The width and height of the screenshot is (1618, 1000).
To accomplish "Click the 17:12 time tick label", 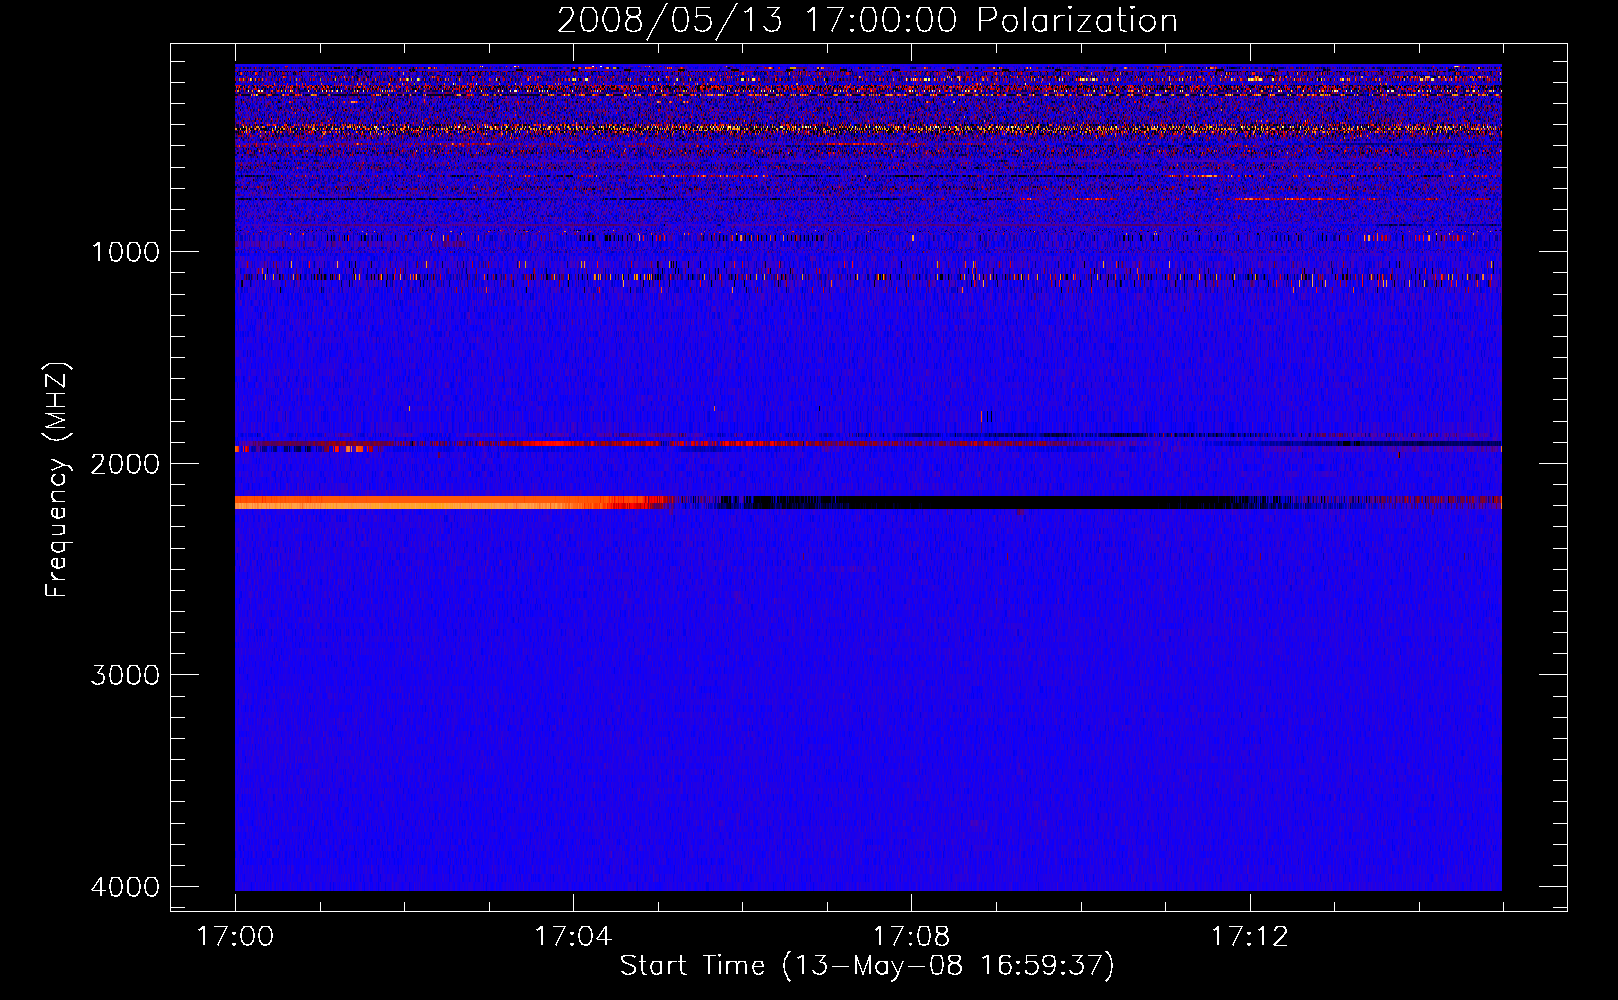I will pyautogui.click(x=1249, y=937).
